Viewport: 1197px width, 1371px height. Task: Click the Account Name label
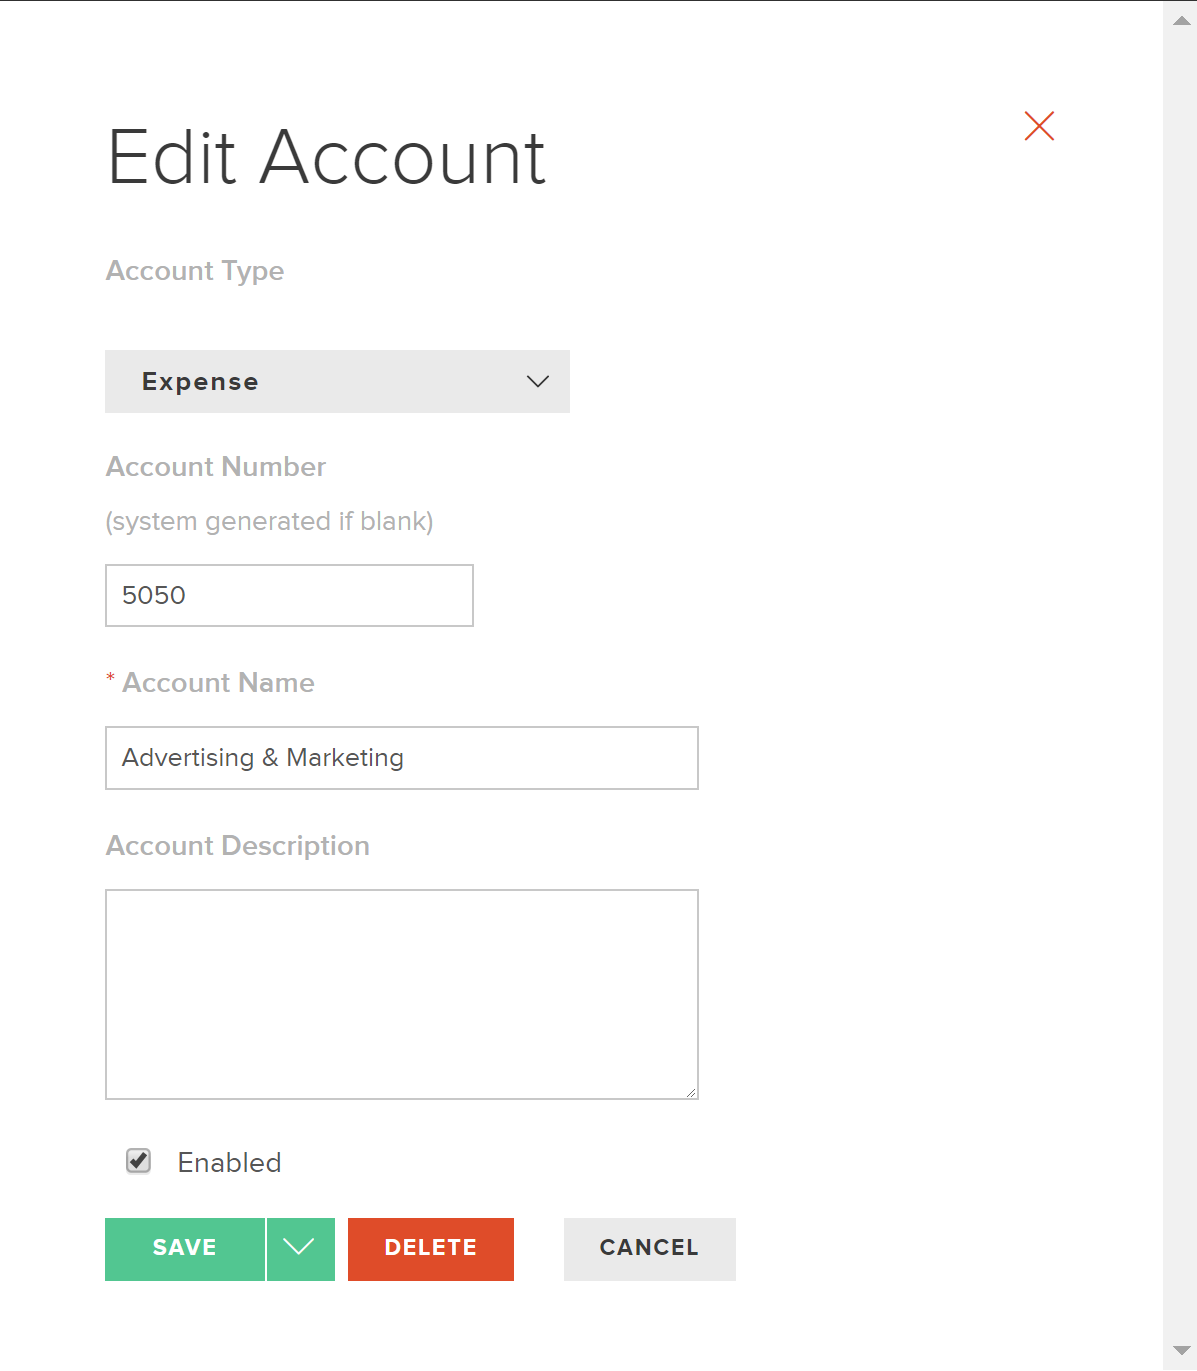[218, 683]
